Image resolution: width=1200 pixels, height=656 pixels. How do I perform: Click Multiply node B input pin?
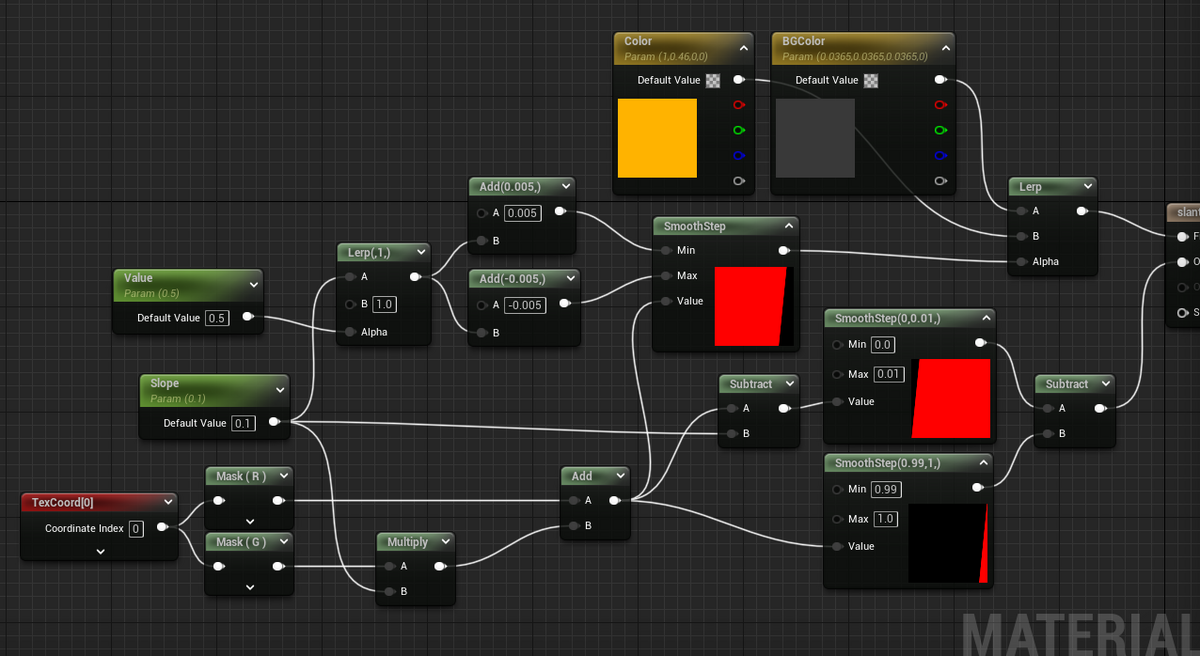389,592
